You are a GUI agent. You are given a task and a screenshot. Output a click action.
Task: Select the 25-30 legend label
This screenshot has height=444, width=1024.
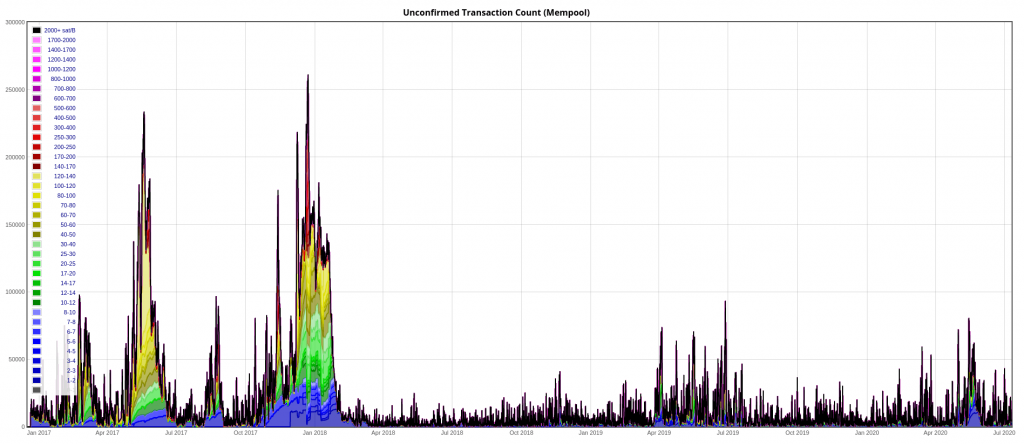67,254
